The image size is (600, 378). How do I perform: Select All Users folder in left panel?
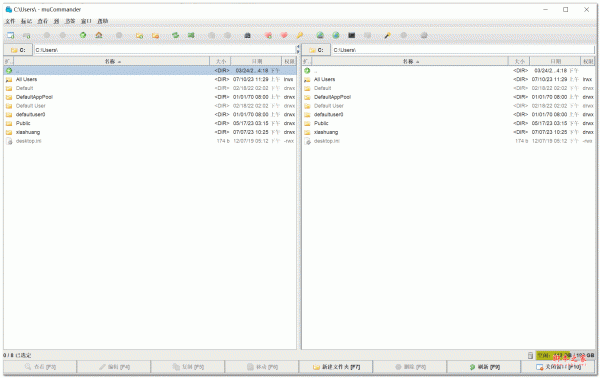[x=150, y=79]
